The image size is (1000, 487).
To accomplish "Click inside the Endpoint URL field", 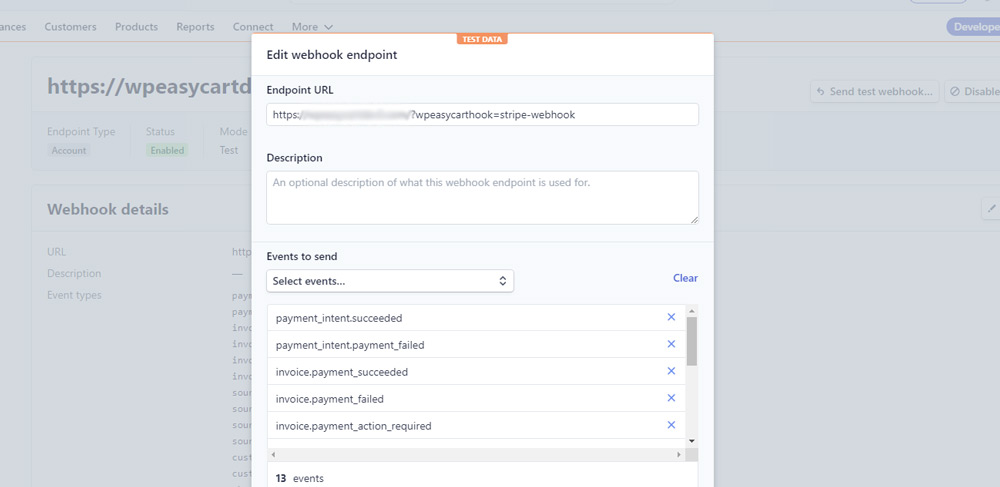I will coord(482,114).
